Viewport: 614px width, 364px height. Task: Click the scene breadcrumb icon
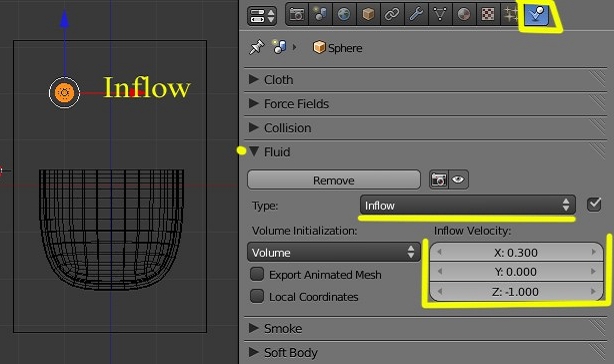(x=279, y=47)
